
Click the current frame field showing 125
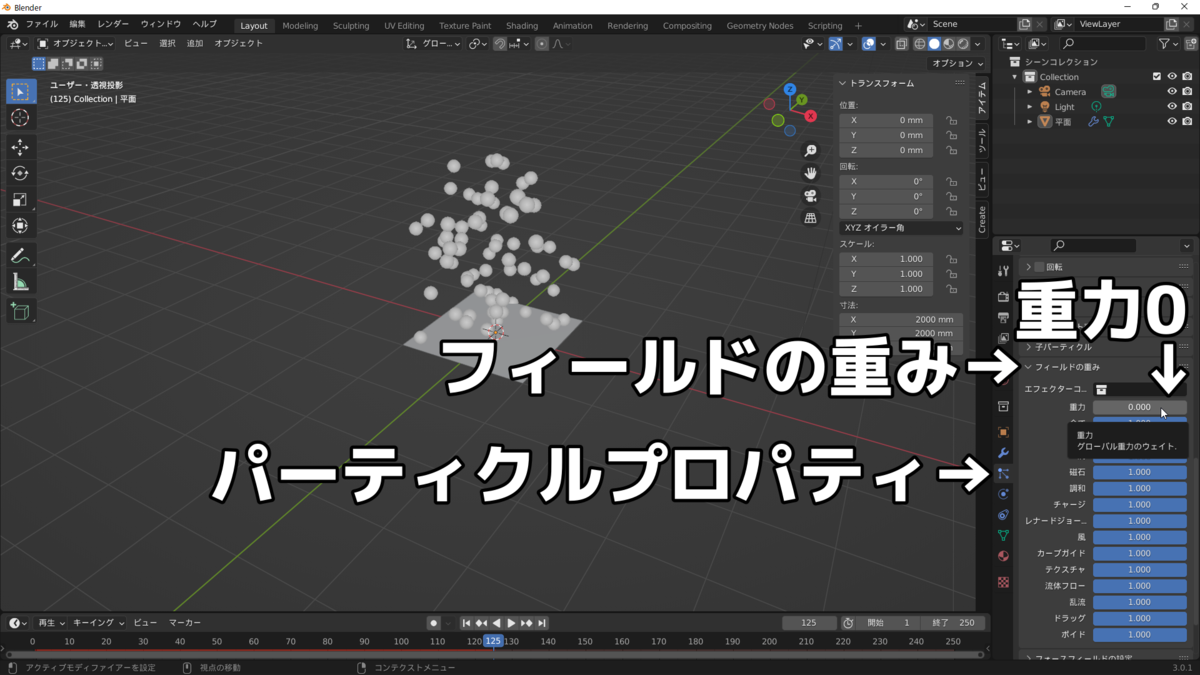pos(810,622)
